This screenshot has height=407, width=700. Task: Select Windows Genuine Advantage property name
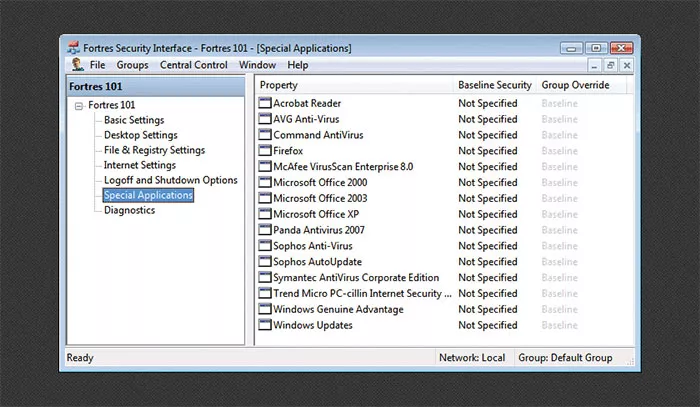(x=338, y=309)
